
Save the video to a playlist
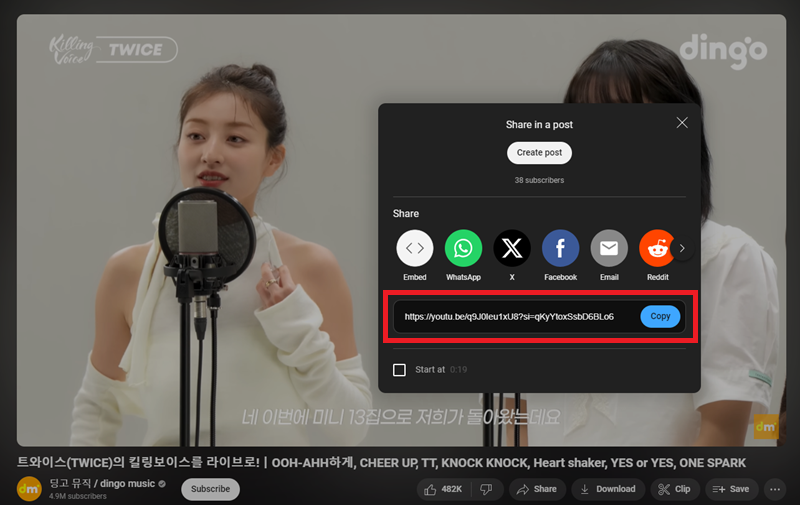[730, 489]
